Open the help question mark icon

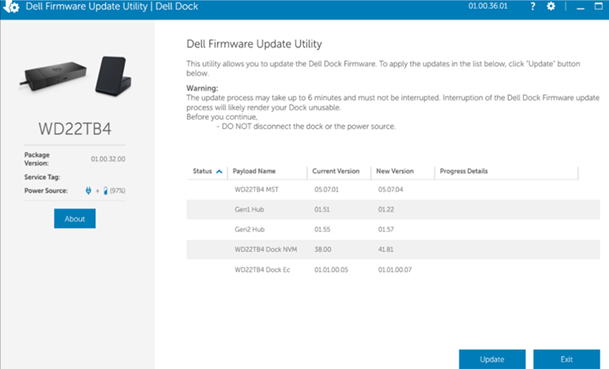coord(532,6)
